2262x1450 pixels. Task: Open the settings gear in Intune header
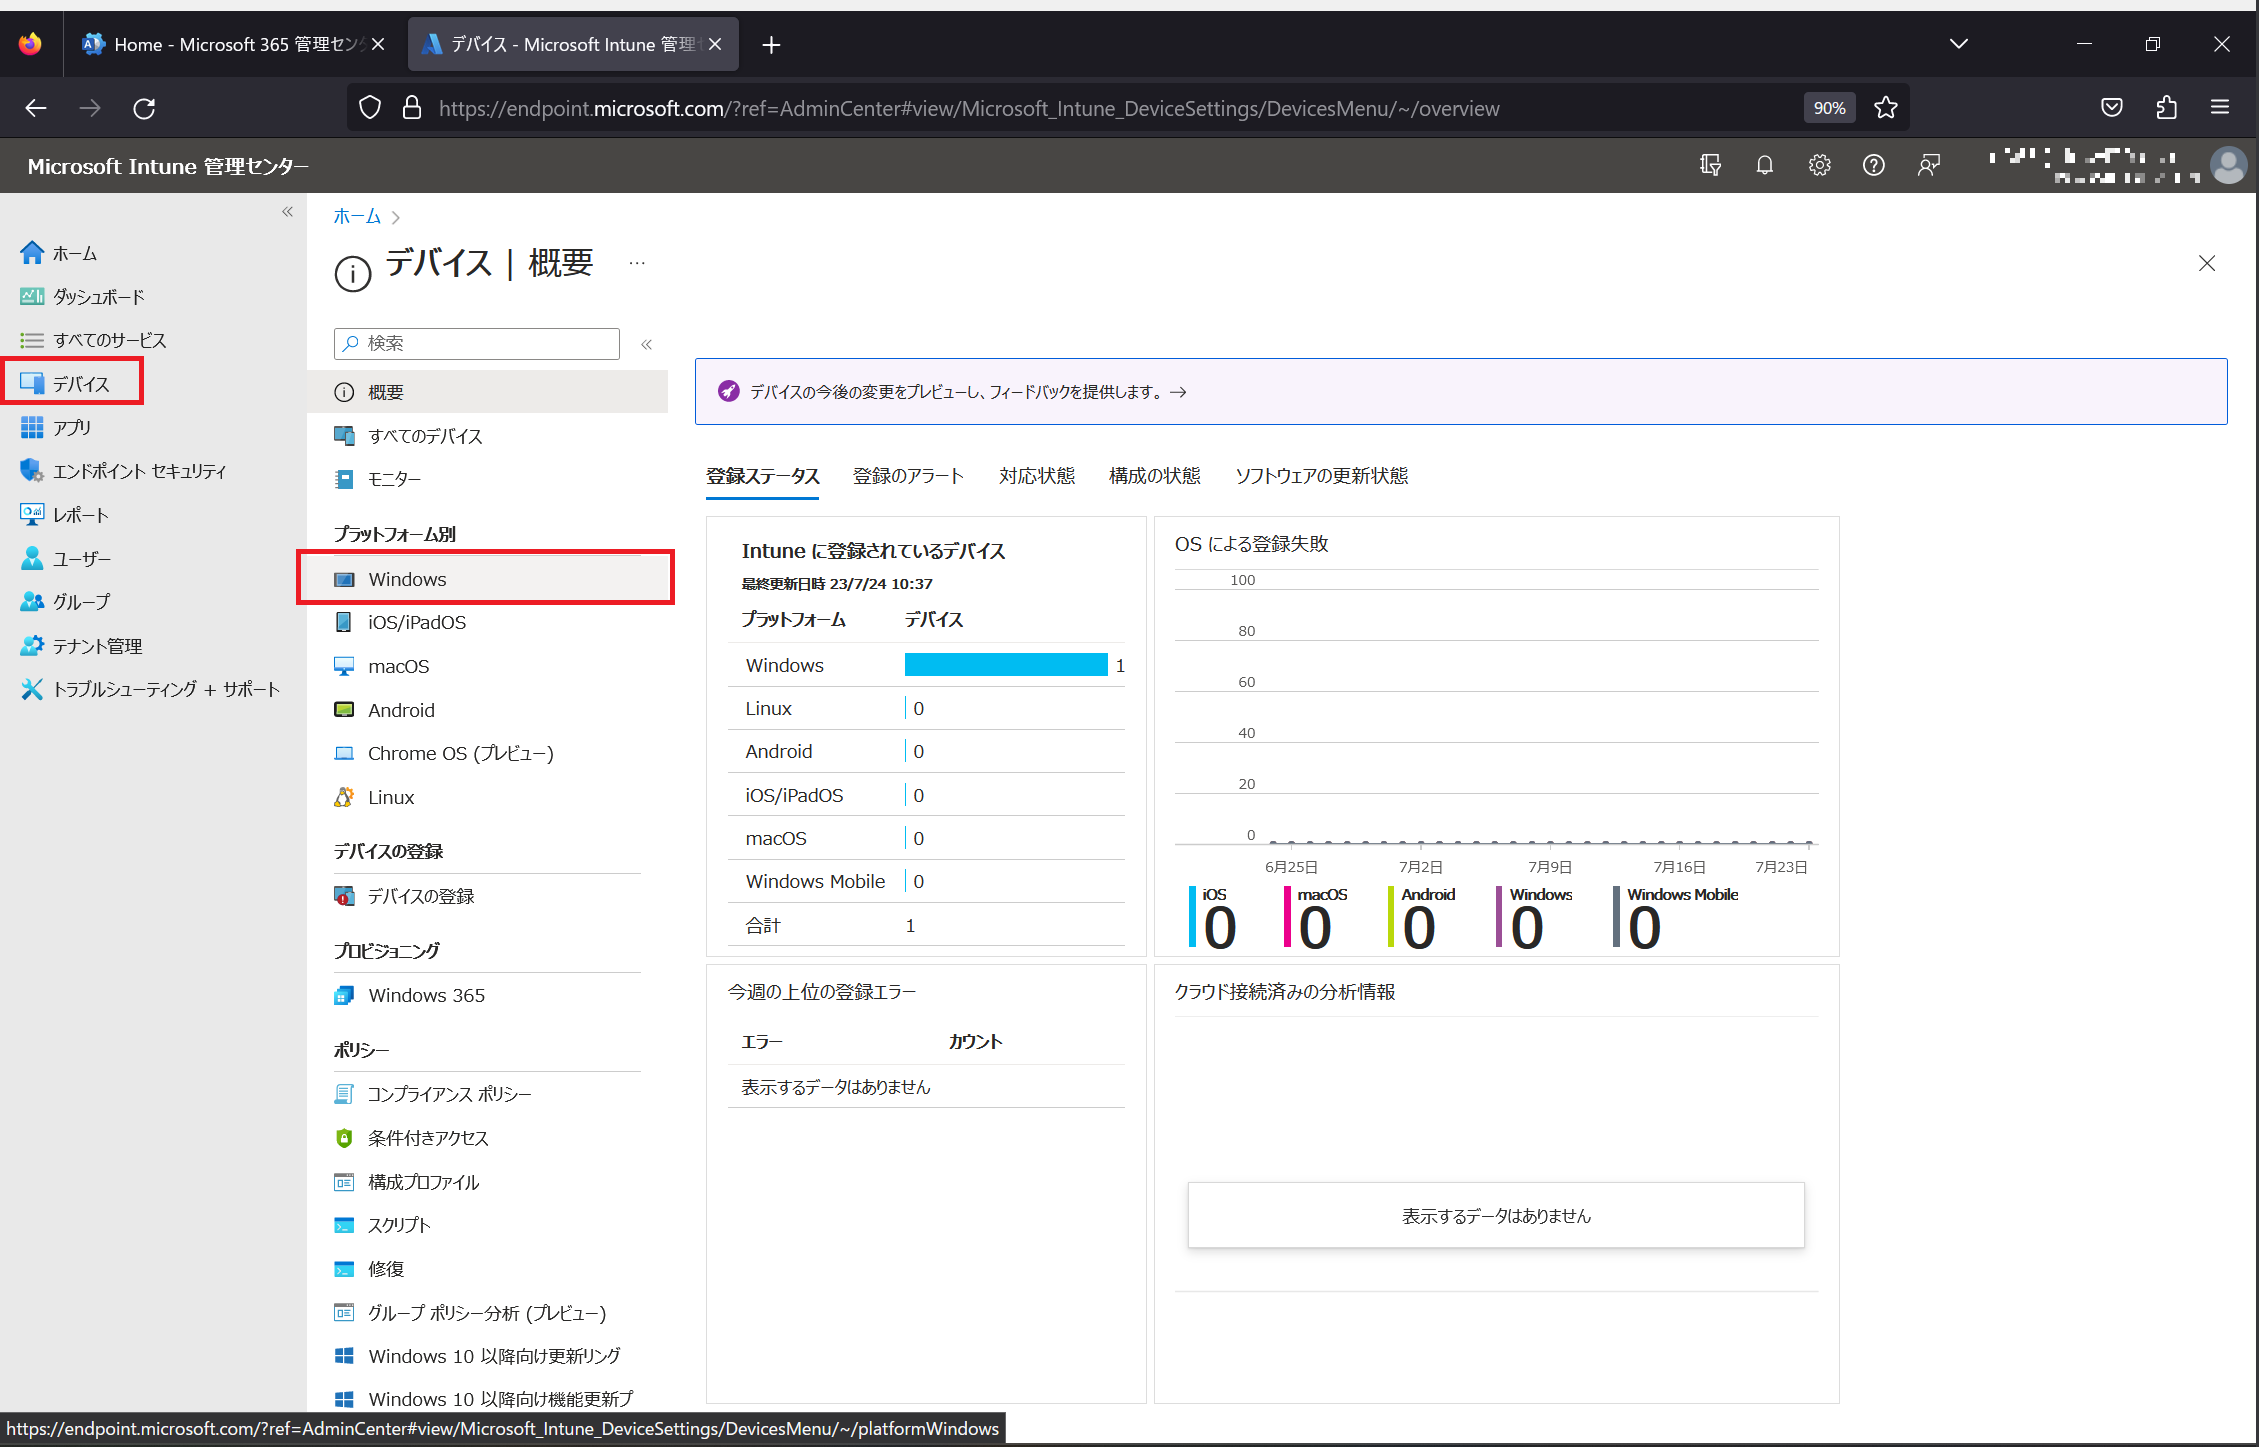(1822, 166)
